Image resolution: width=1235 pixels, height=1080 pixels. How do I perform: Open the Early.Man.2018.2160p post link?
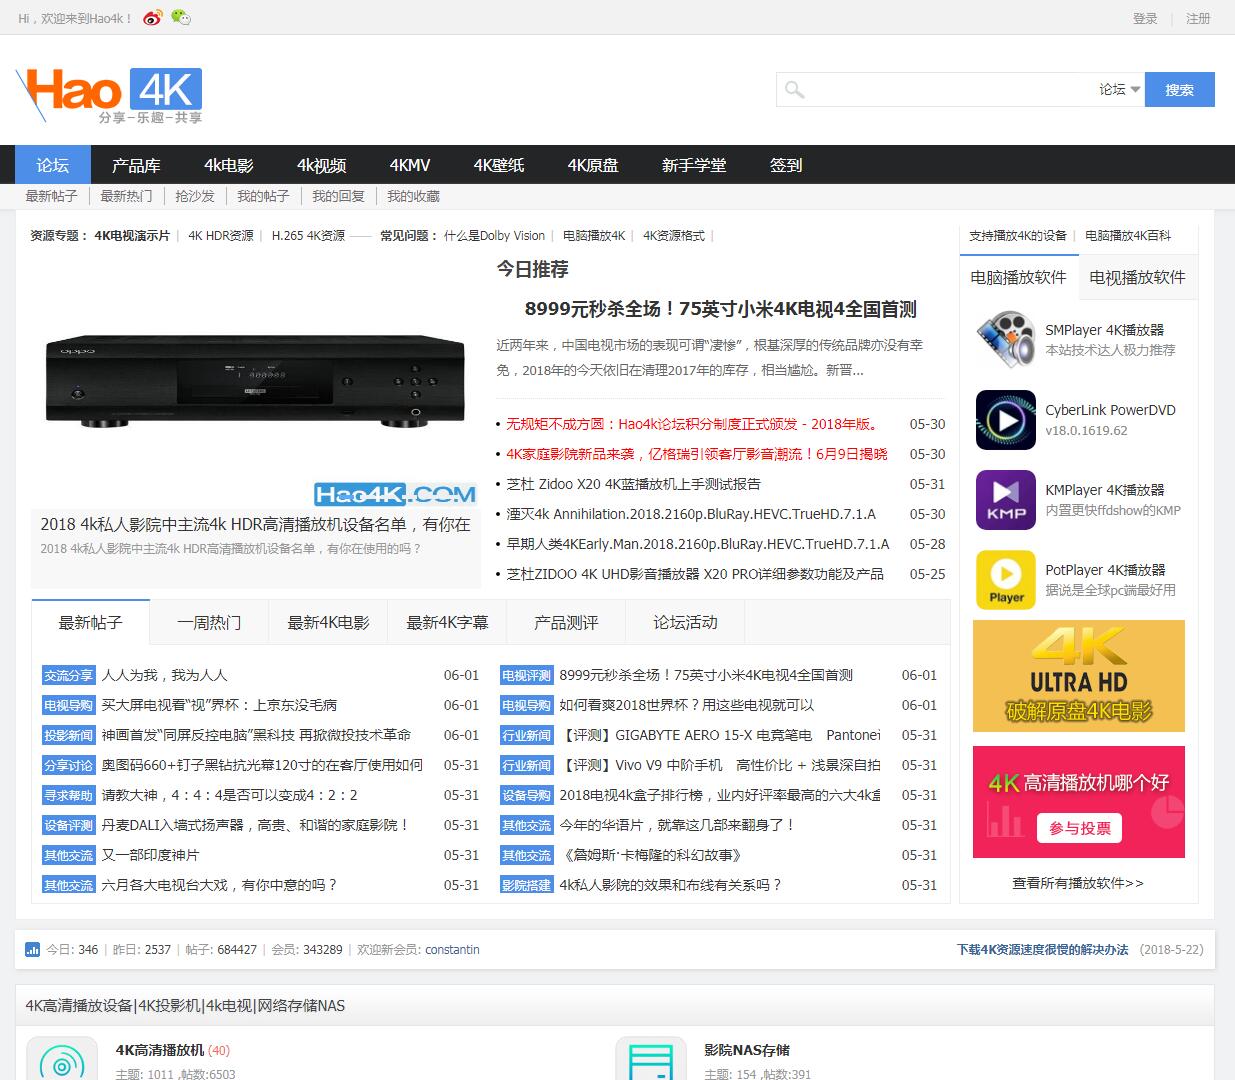click(698, 544)
